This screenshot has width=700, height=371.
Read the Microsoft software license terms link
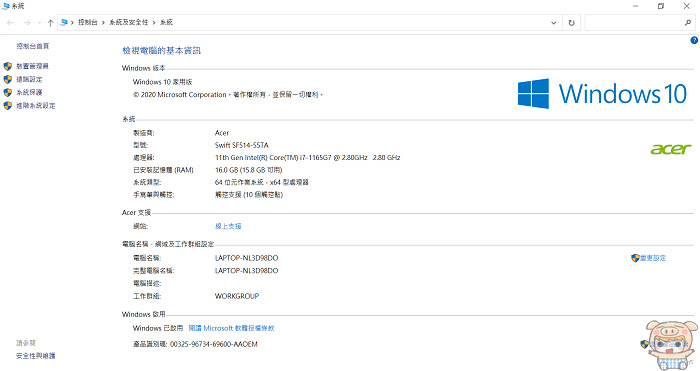(231, 328)
